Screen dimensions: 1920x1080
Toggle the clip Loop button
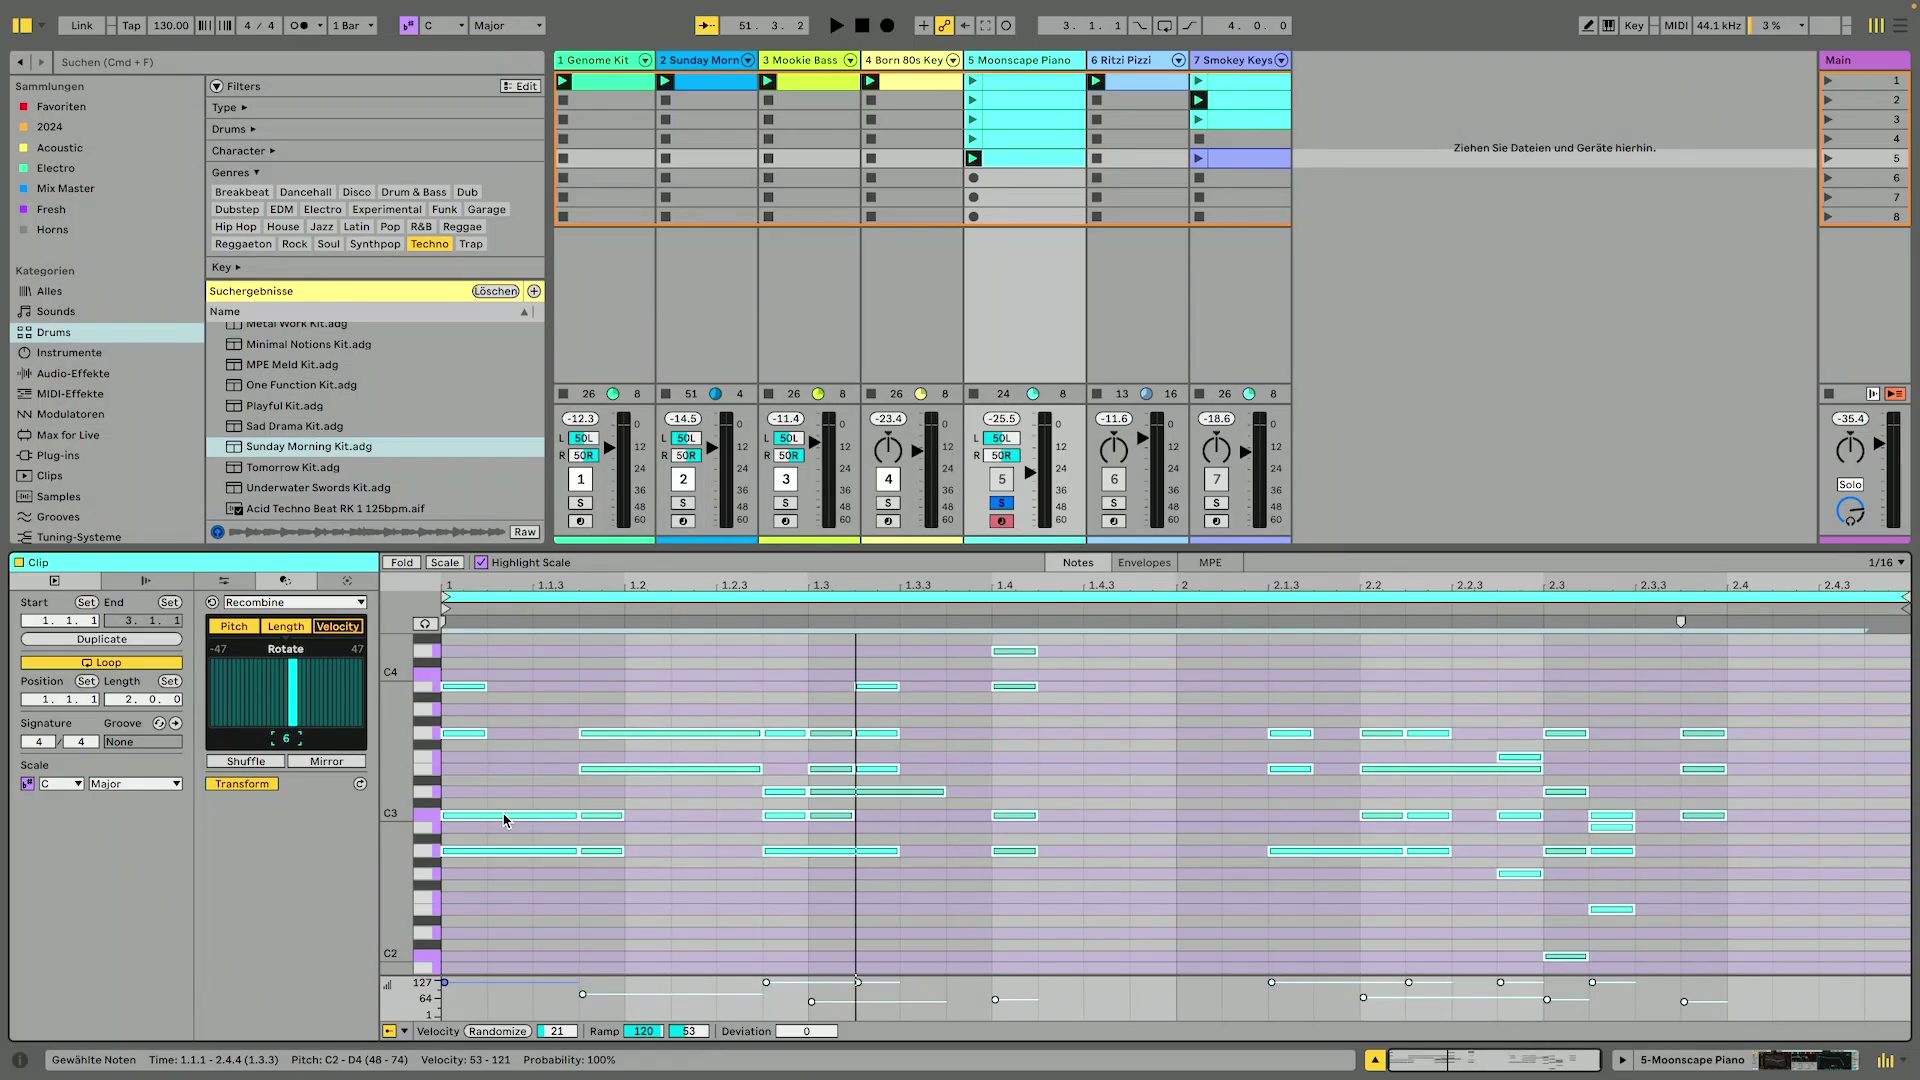pyautogui.click(x=102, y=663)
